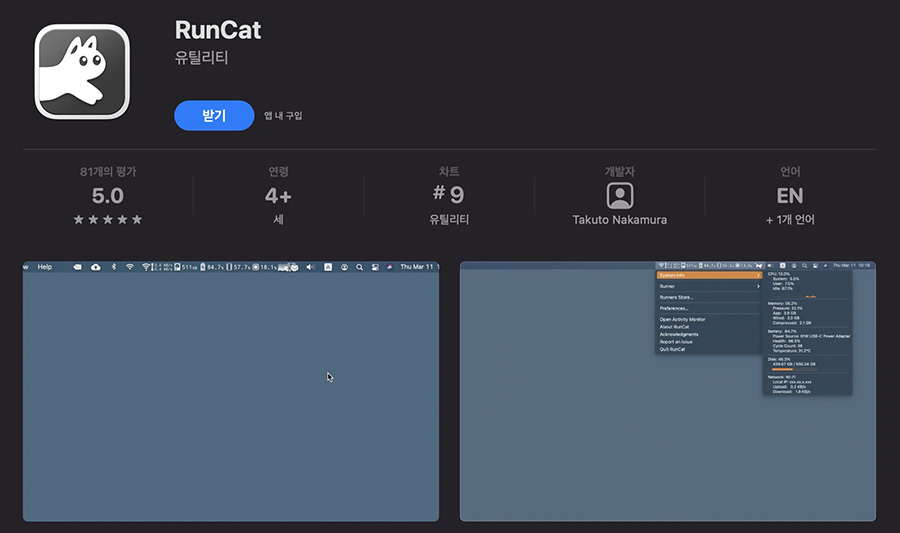
Task: Click the 4+ age rating
Action: click(x=278, y=196)
